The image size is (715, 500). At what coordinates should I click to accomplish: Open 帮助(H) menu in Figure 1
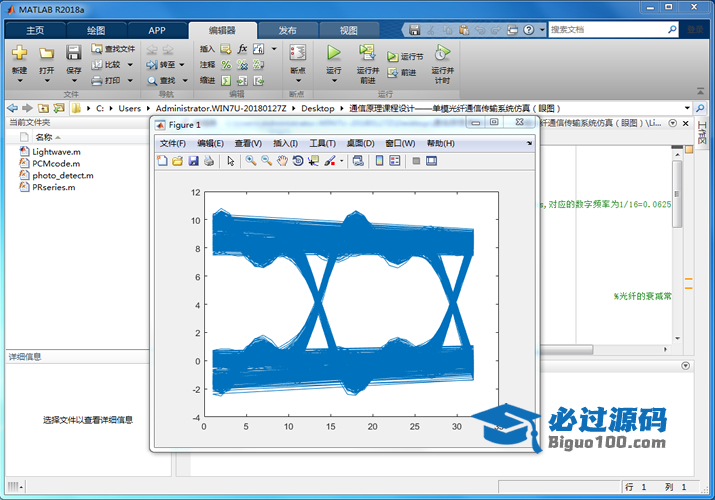coord(440,144)
